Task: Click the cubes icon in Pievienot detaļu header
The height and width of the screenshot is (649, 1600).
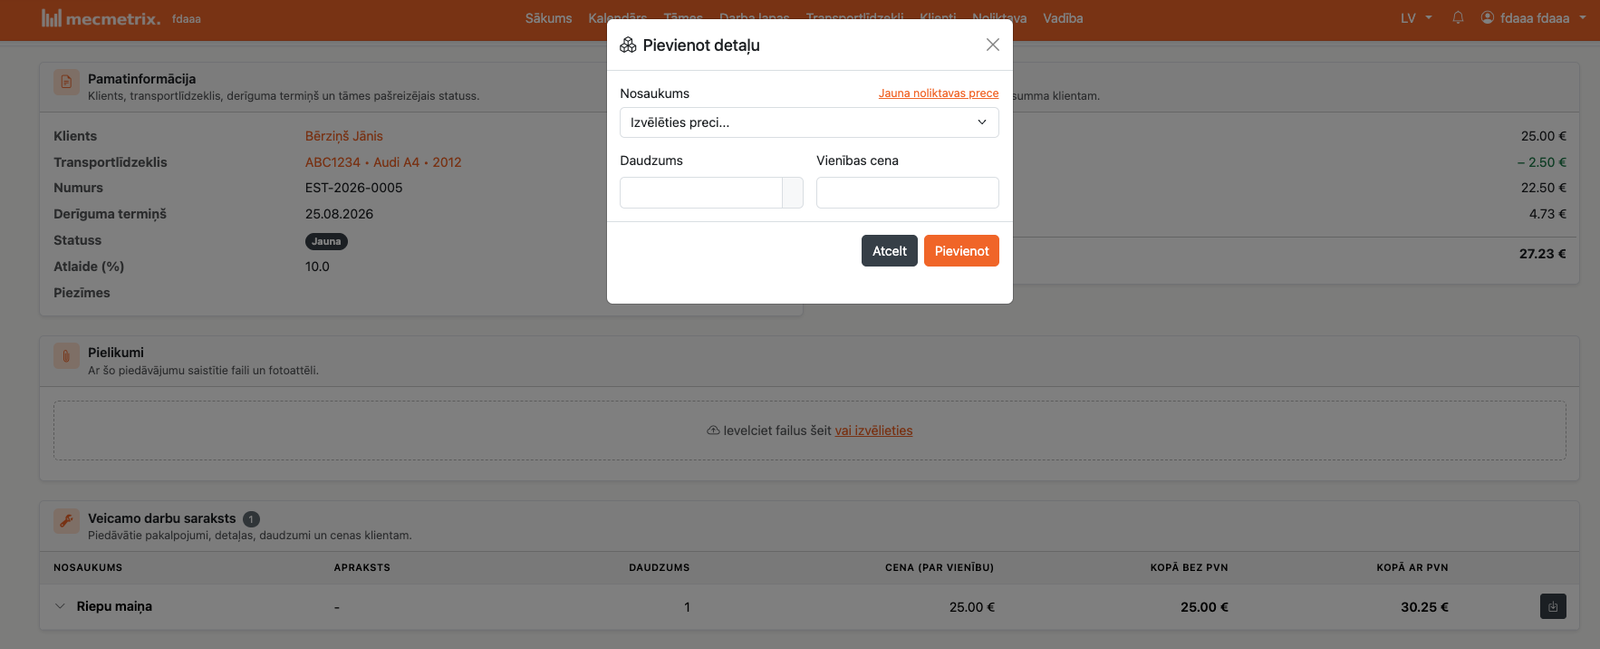Action: tap(628, 45)
